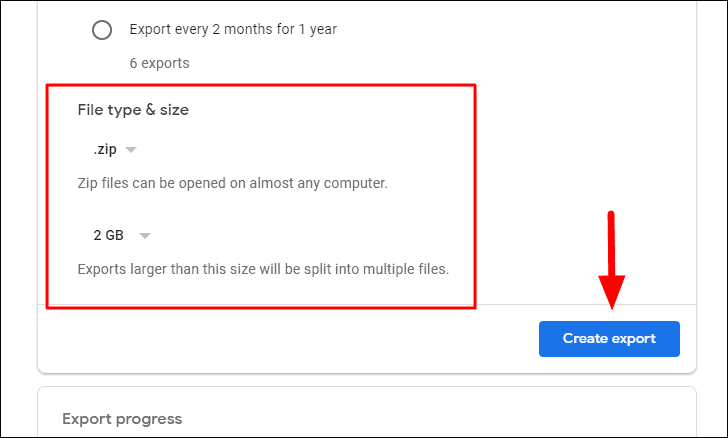Select the Export every 2 months radio button
728x438 pixels.
(x=101, y=29)
